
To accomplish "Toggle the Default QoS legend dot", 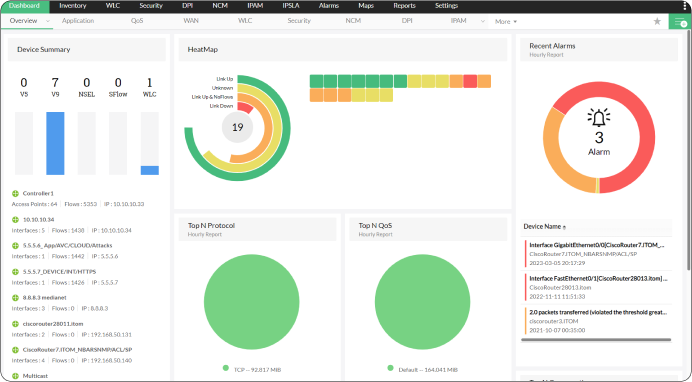I will tap(390, 368).
